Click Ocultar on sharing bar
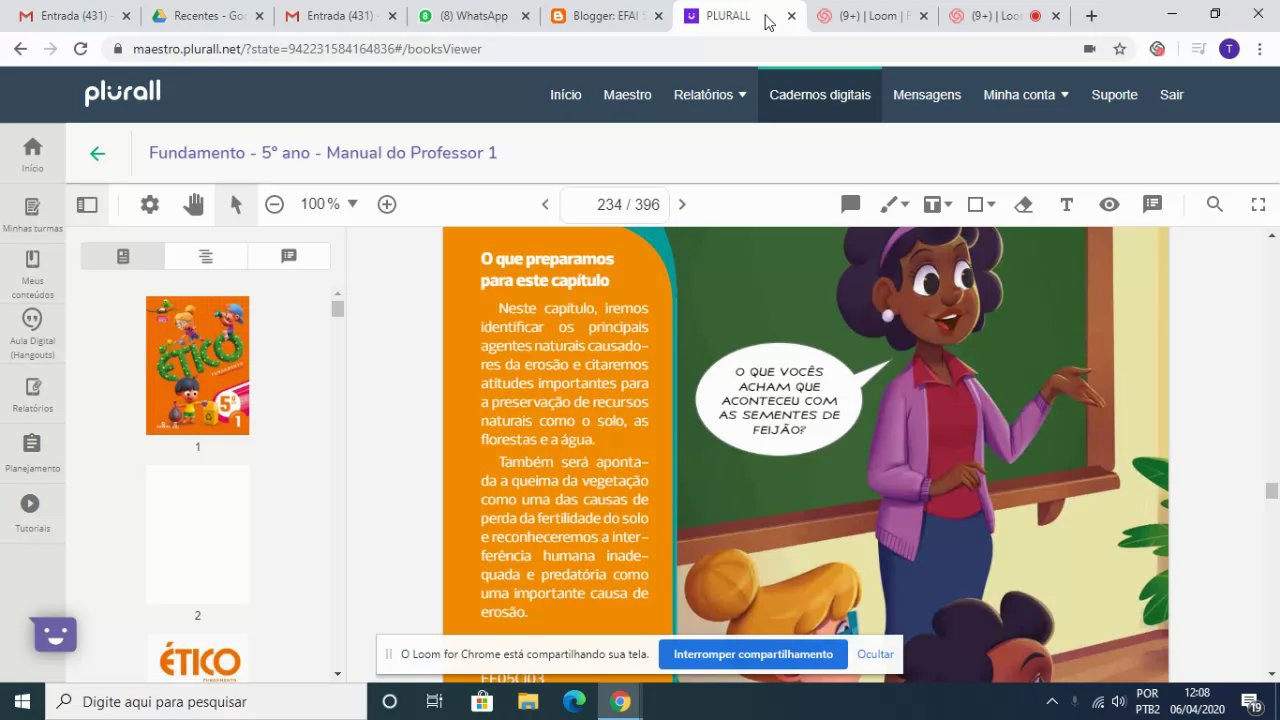 point(875,654)
